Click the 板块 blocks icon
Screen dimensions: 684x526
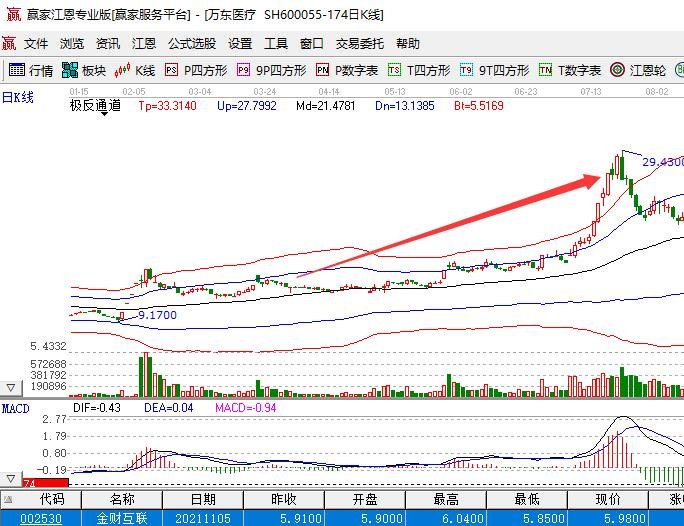click(70, 70)
